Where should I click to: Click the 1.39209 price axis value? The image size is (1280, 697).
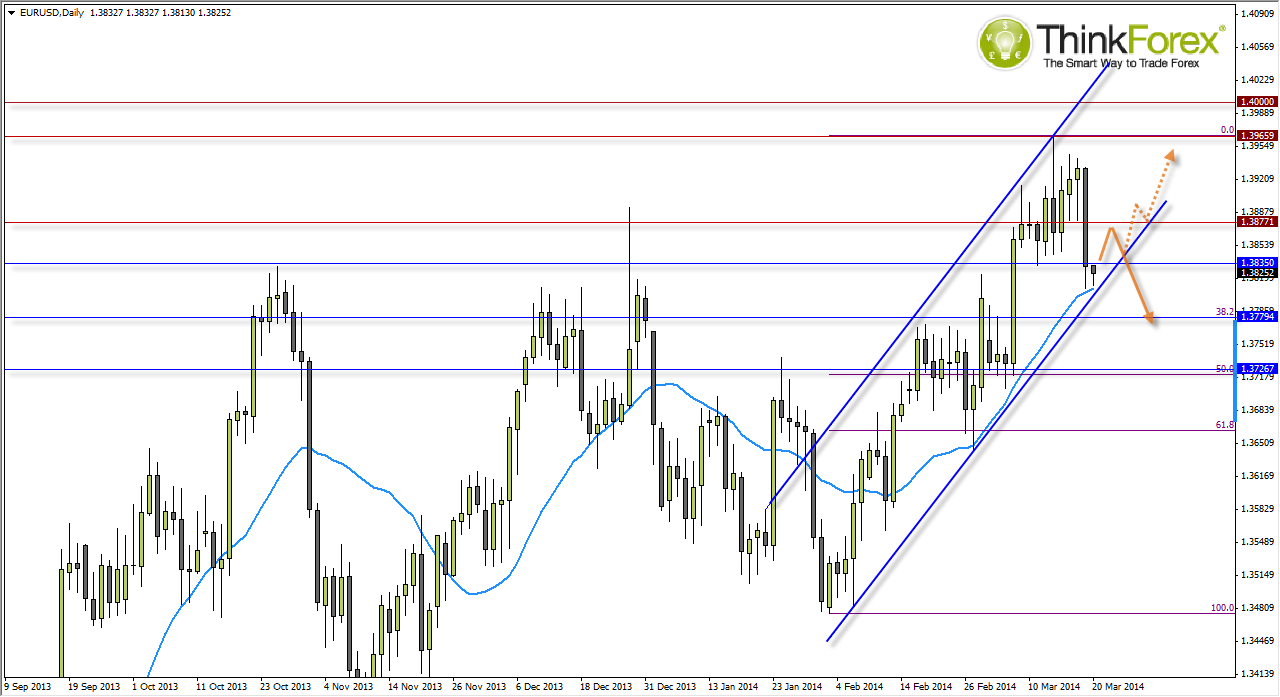click(x=1258, y=179)
